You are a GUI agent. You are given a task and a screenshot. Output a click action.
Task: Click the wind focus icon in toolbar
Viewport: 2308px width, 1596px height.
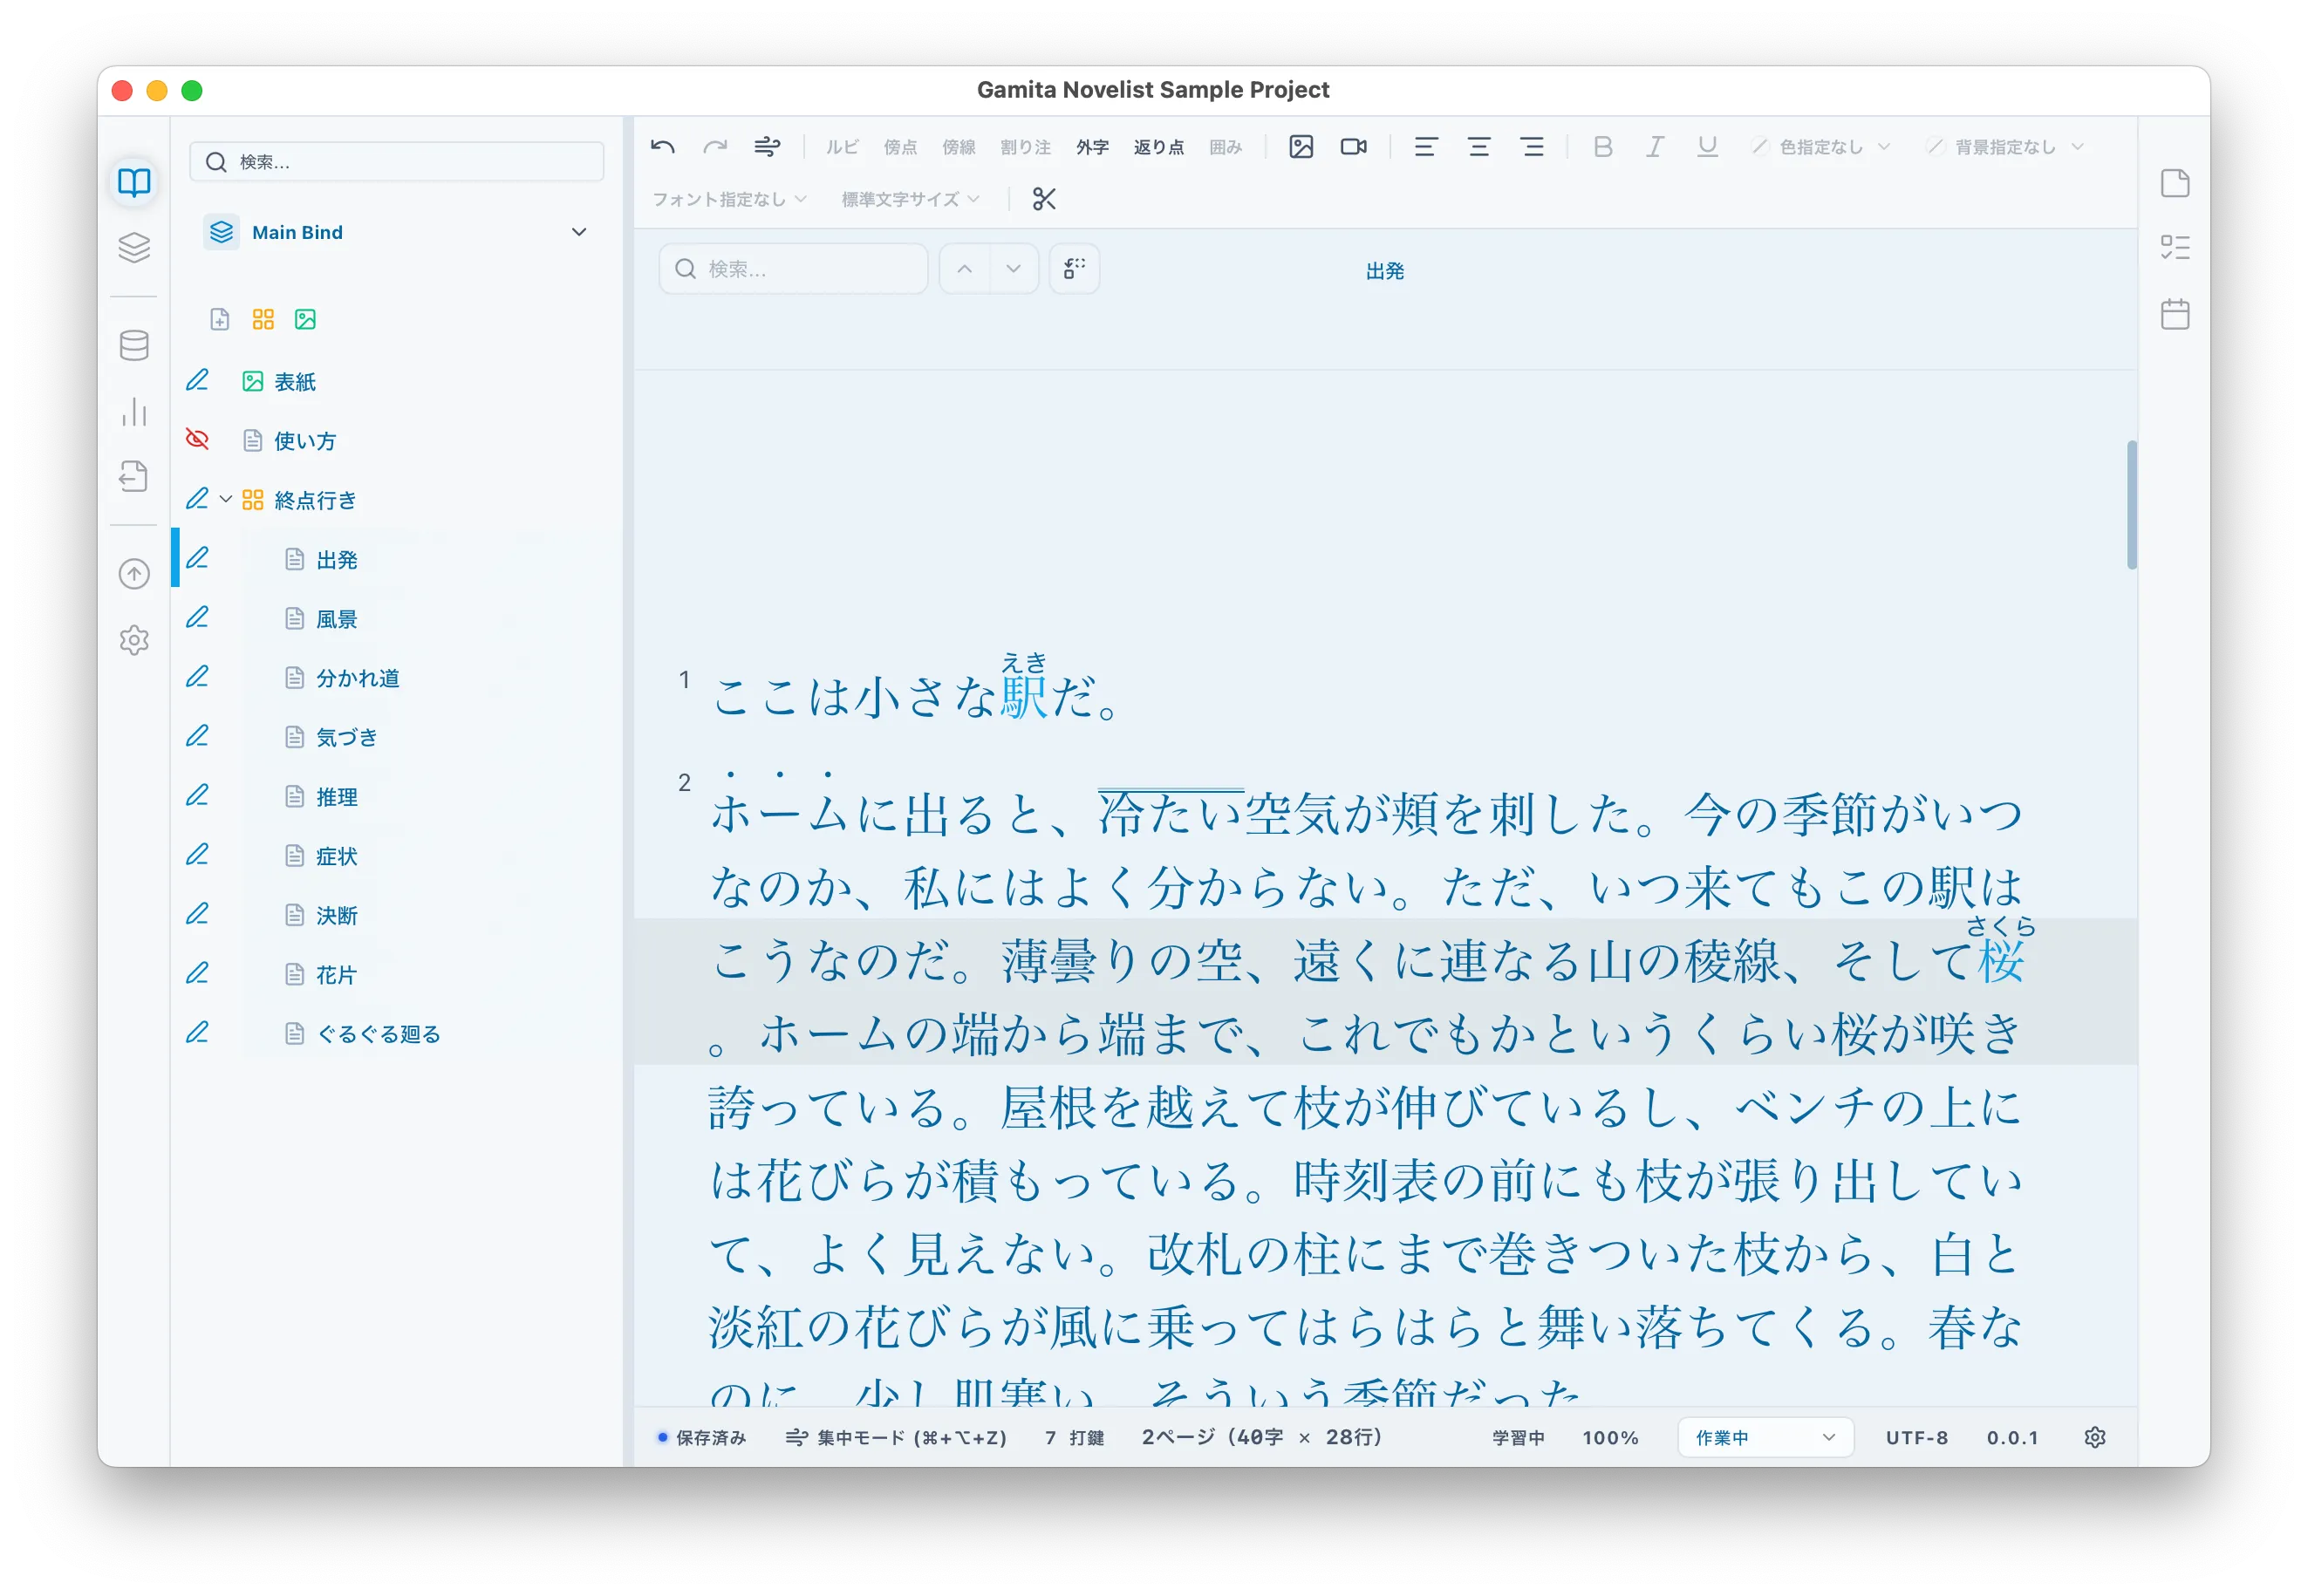coord(767,147)
